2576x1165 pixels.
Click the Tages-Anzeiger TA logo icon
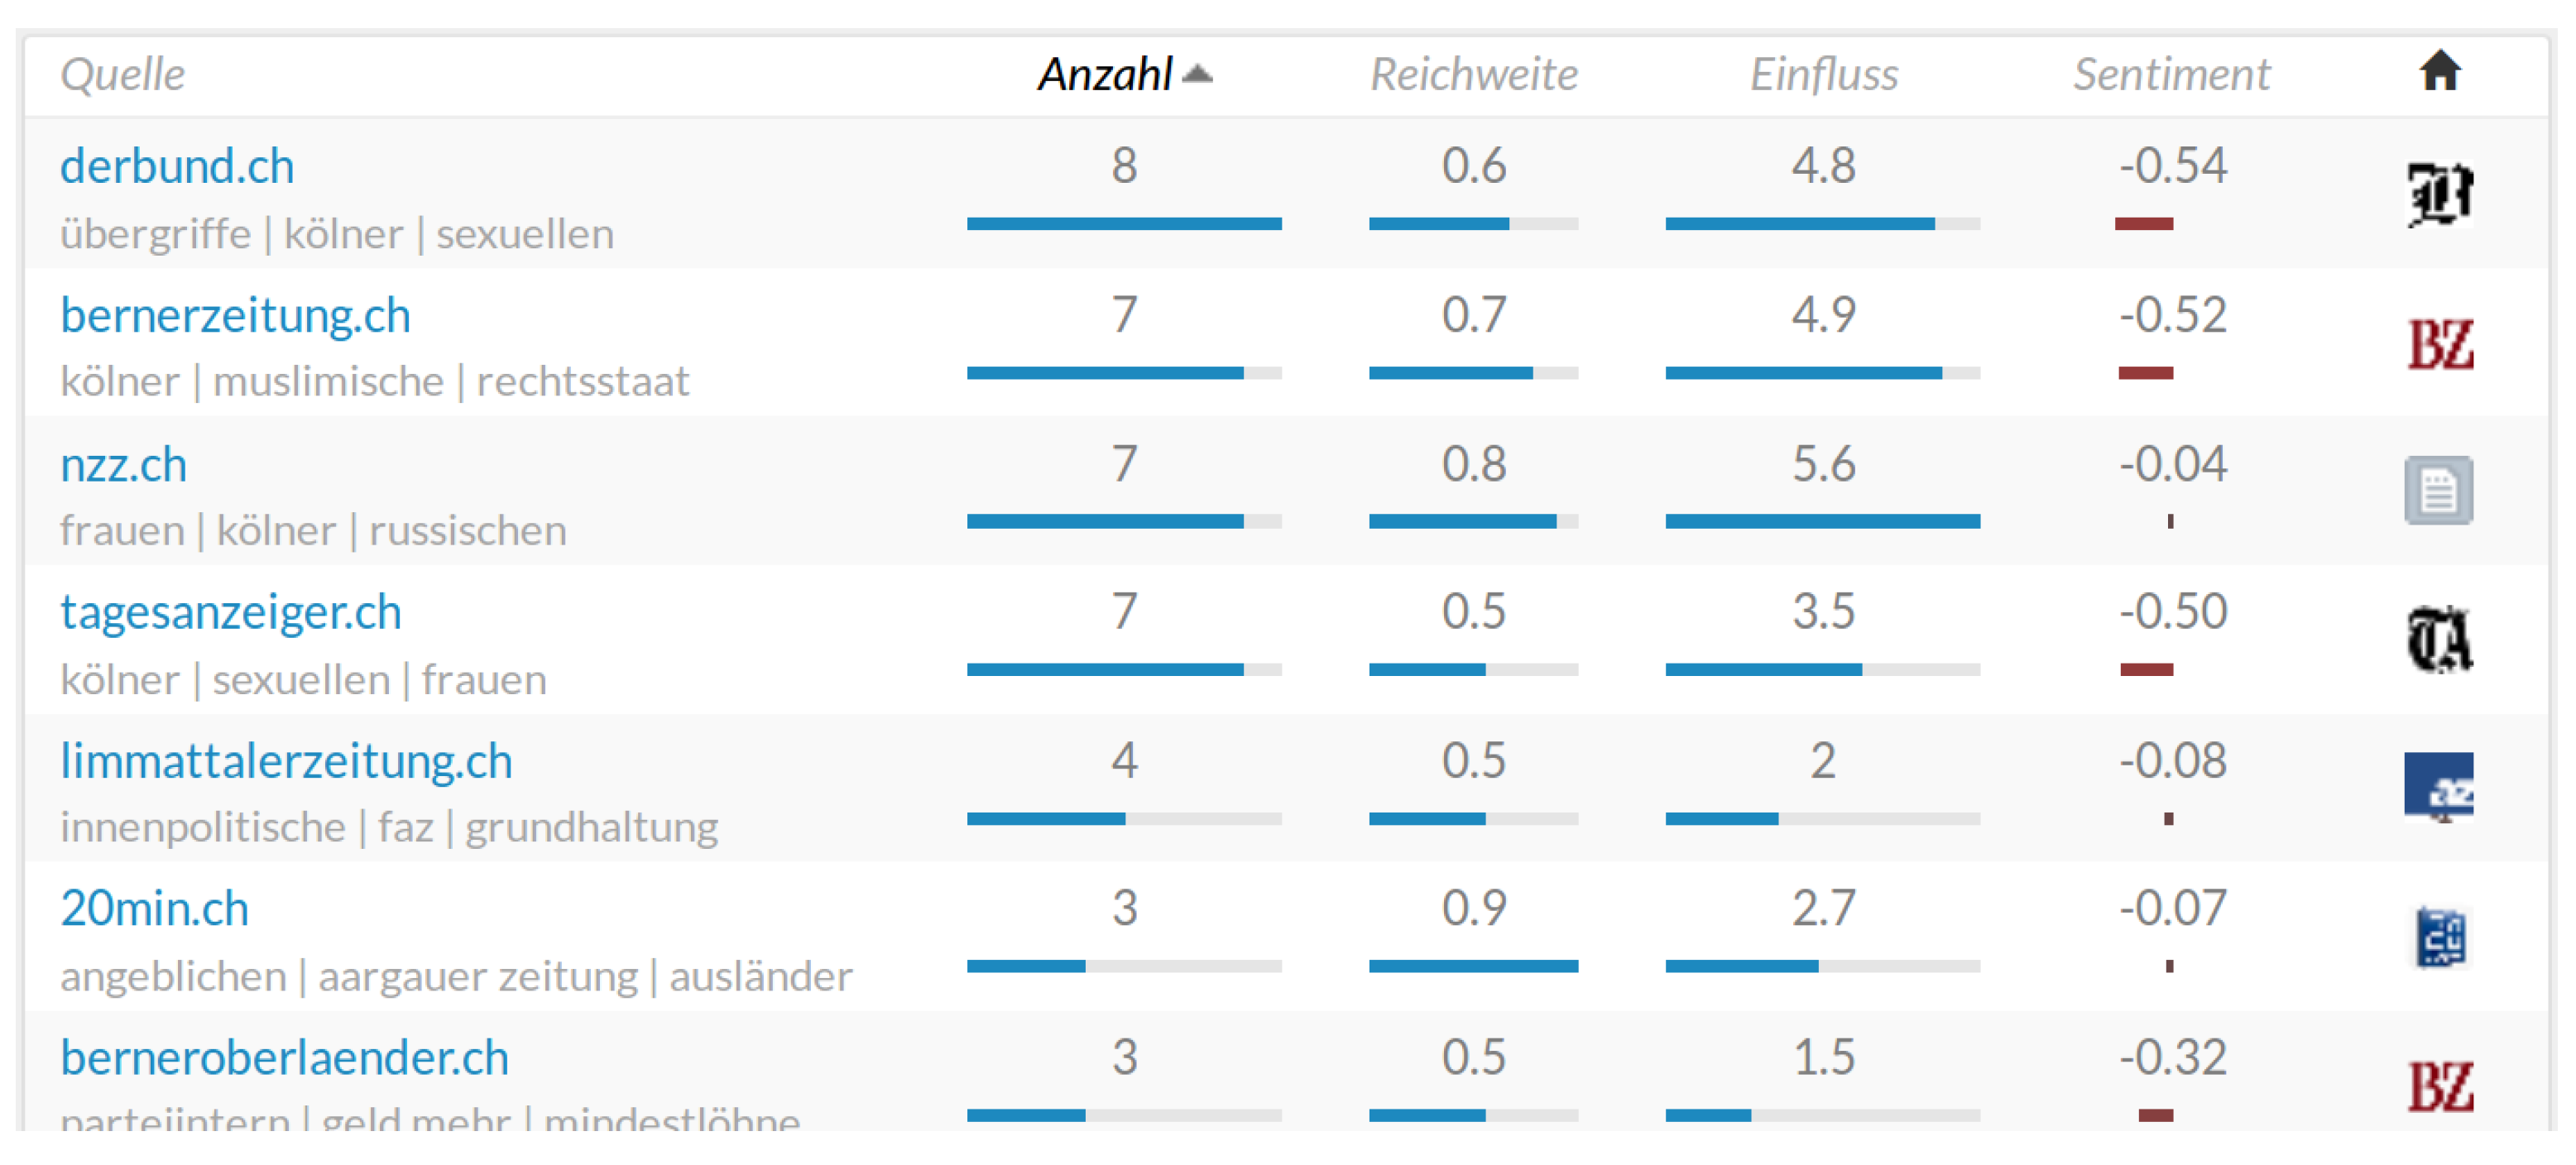pos(2439,640)
